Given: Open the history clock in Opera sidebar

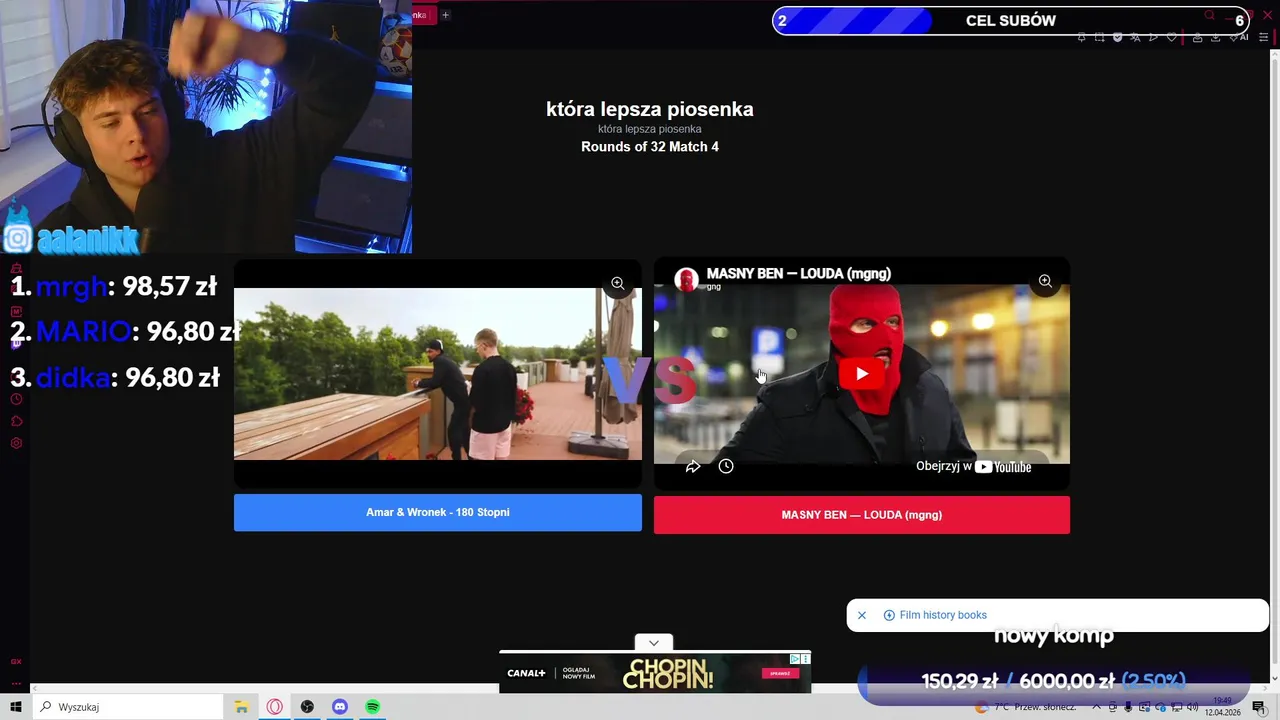Looking at the screenshot, I should pyautogui.click(x=16, y=399).
